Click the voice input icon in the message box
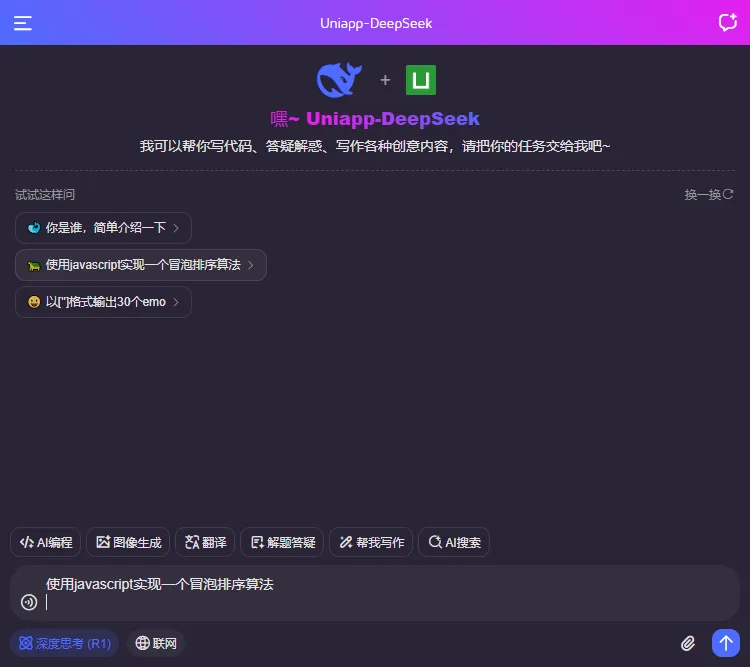Screen dimensions: 750x667 [x=29, y=602]
